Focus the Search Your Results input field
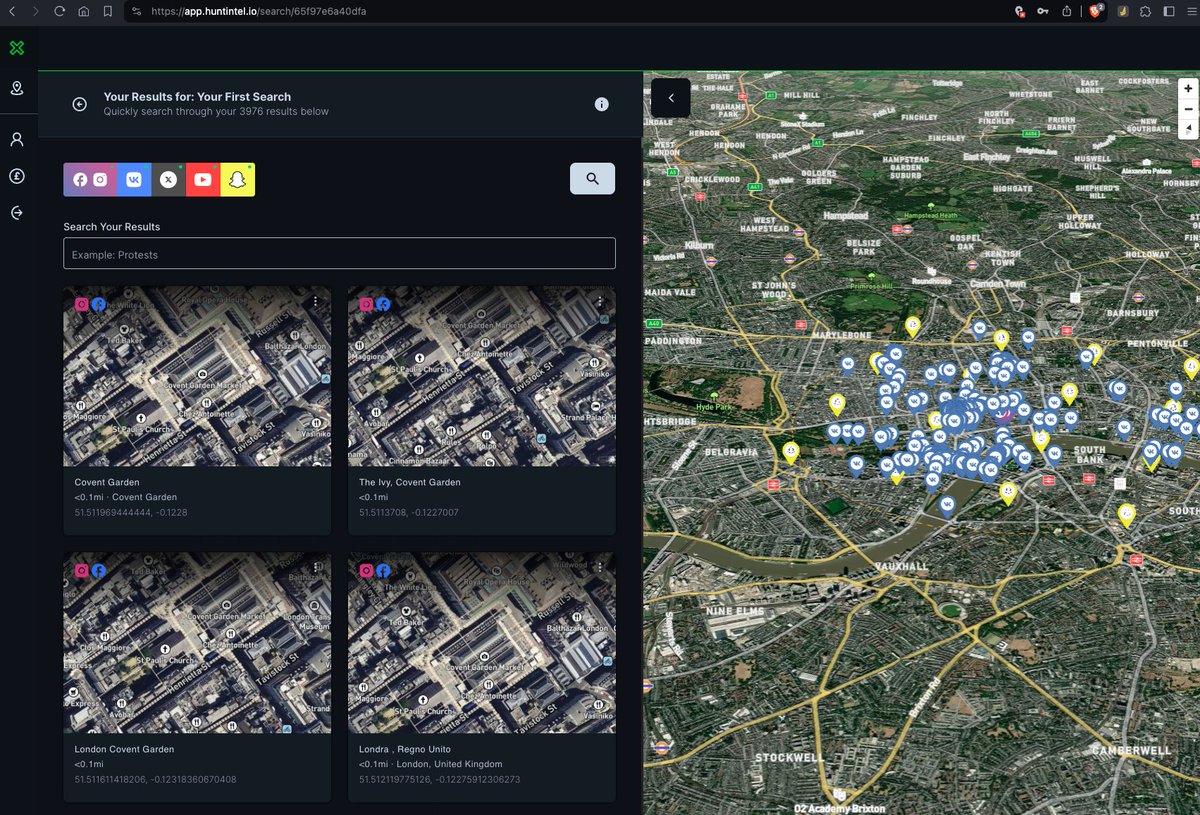 339,253
